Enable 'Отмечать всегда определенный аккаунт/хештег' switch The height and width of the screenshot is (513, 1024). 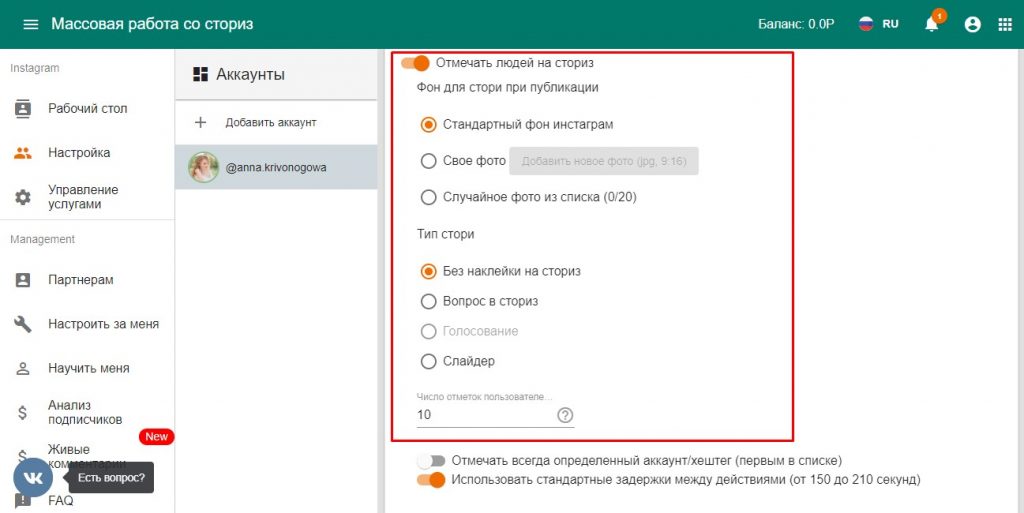coord(431,461)
